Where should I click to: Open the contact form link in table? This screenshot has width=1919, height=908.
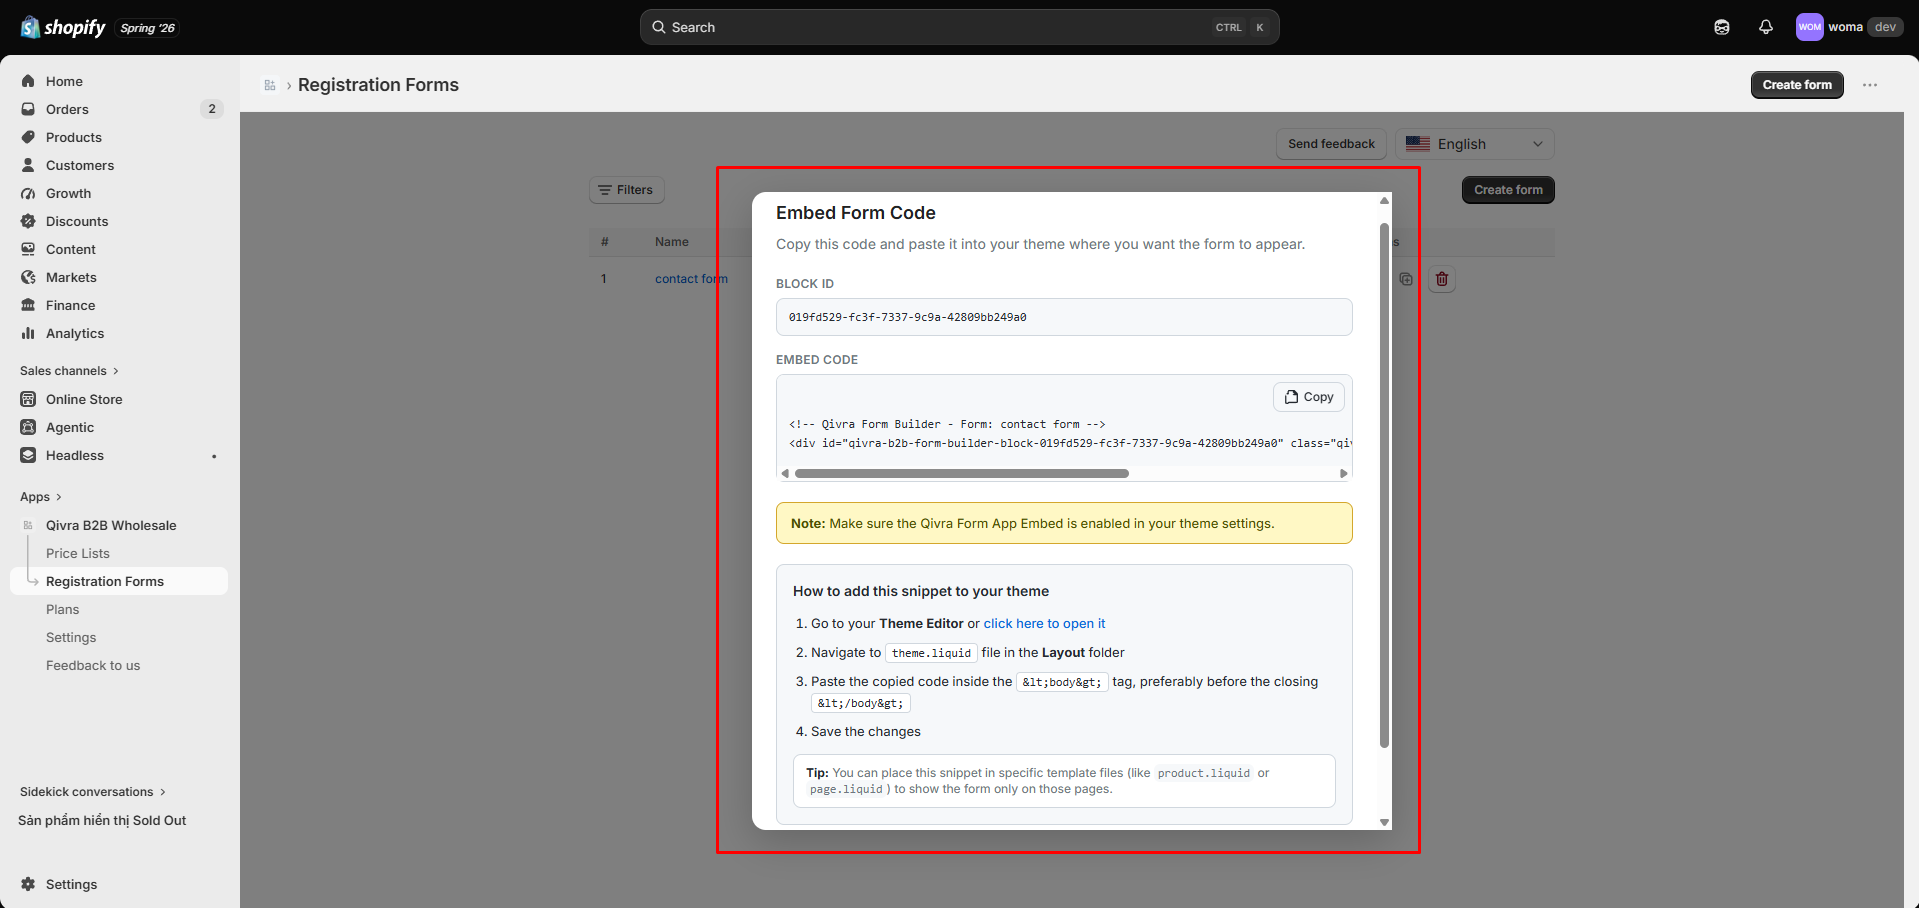tap(691, 279)
